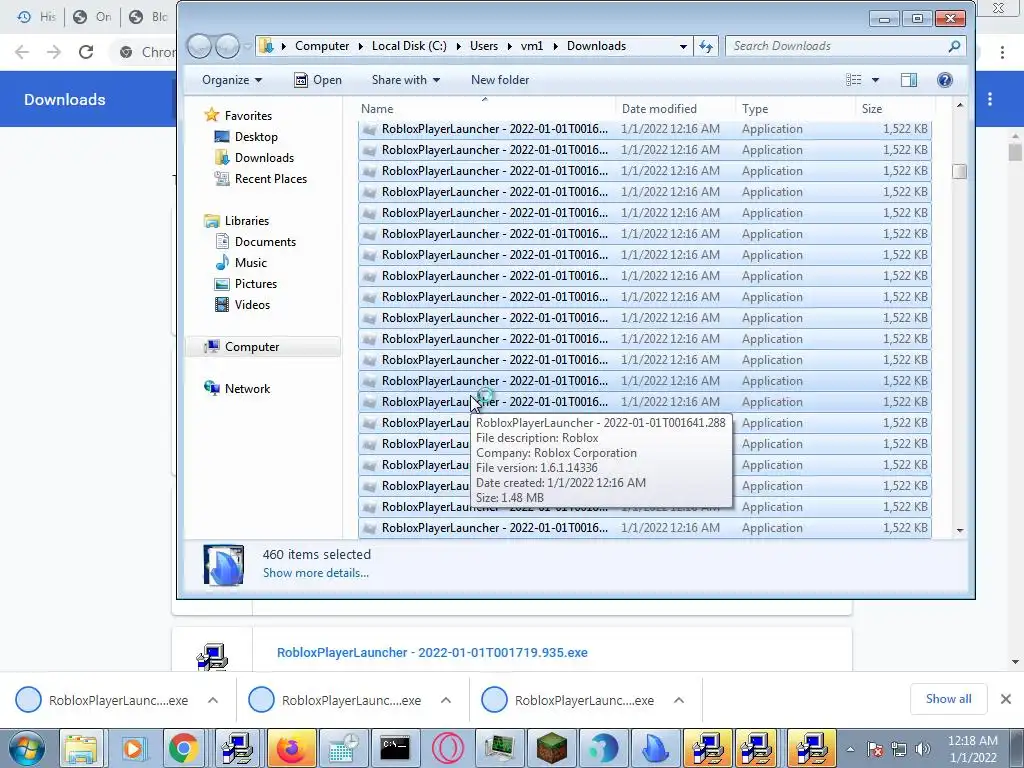Expand the arrow after Computer in breadcrumb

[361, 46]
